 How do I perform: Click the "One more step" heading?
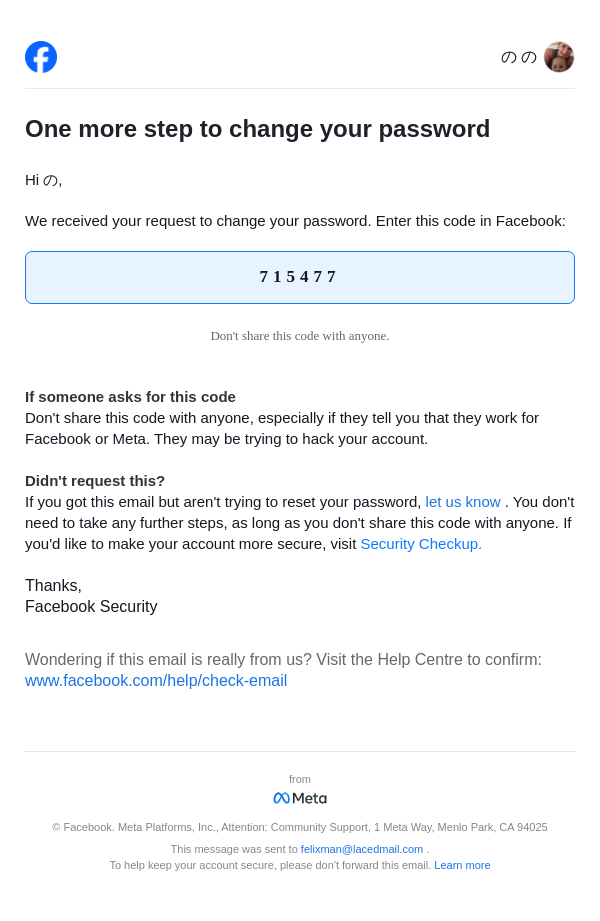[257, 129]
